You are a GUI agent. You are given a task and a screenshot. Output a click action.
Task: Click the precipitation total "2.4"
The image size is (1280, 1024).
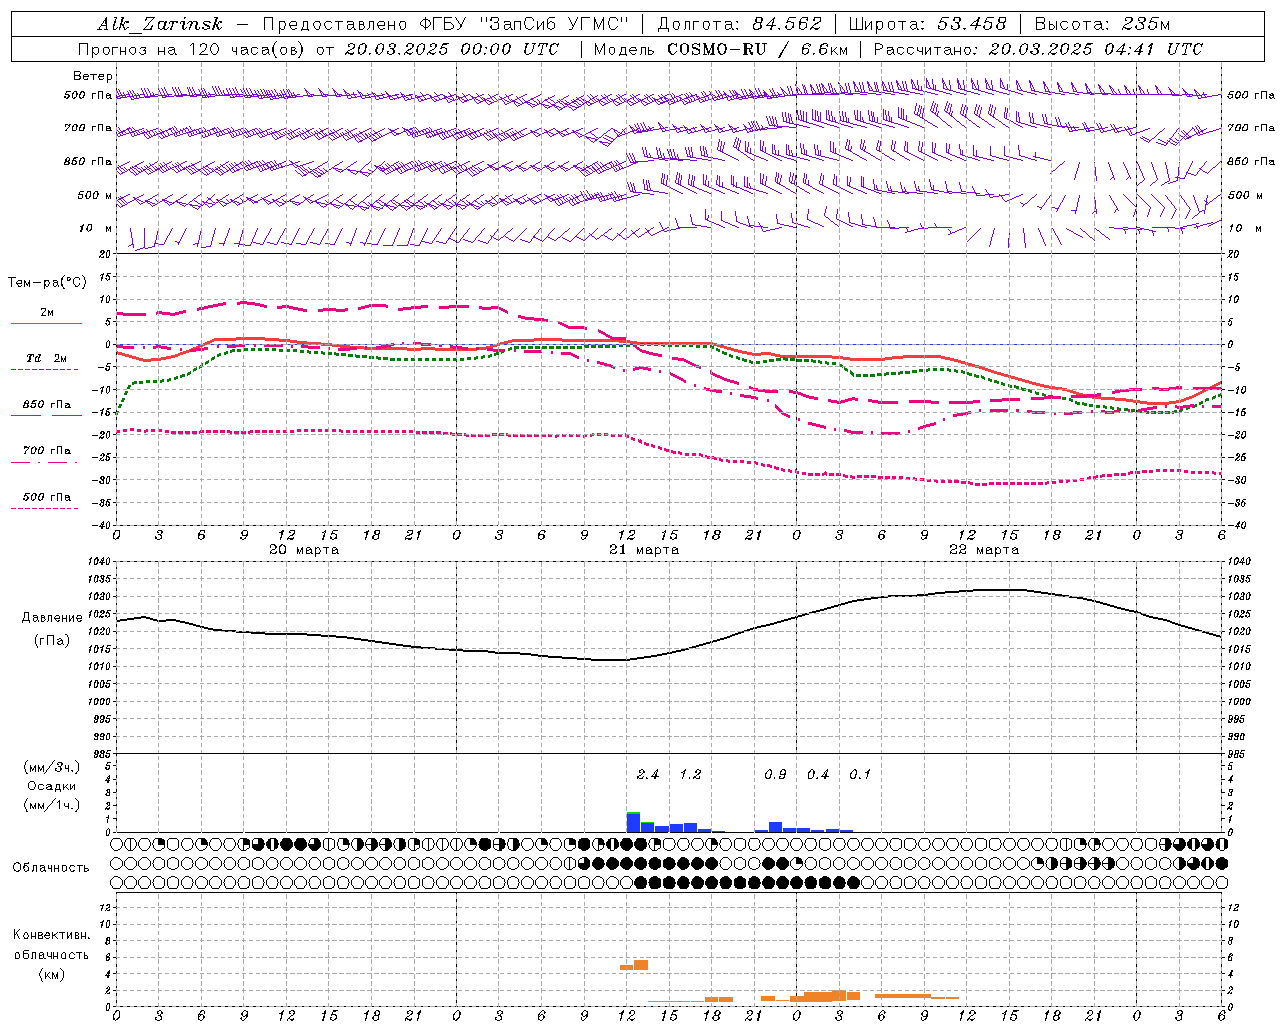click(x=648, y=775)
